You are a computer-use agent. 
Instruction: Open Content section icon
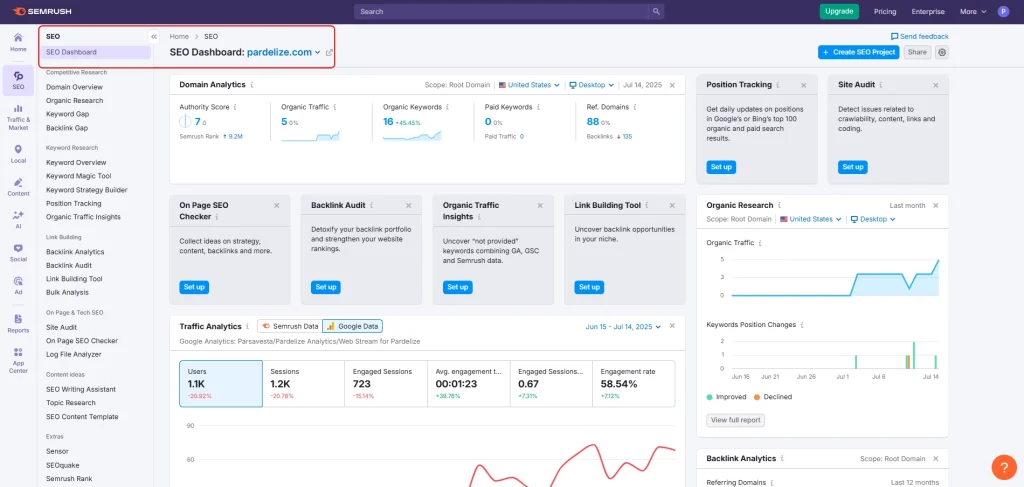tap(18, 187)
